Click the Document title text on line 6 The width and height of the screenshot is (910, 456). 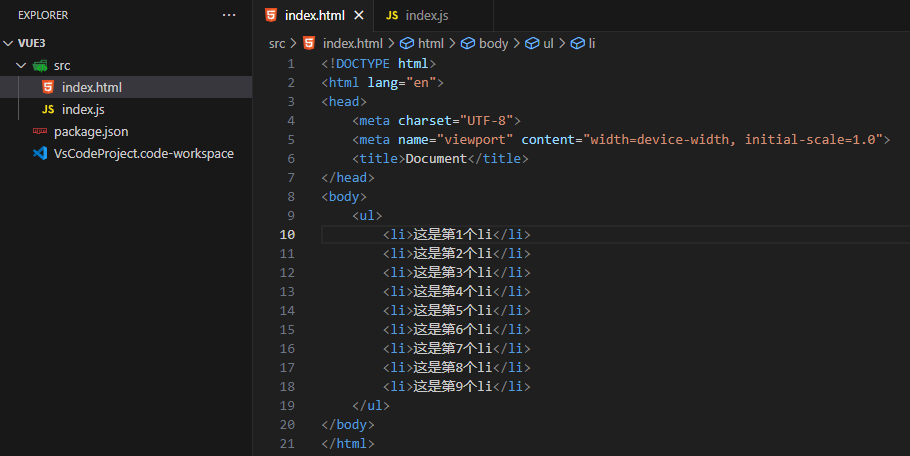pos(436,159)
